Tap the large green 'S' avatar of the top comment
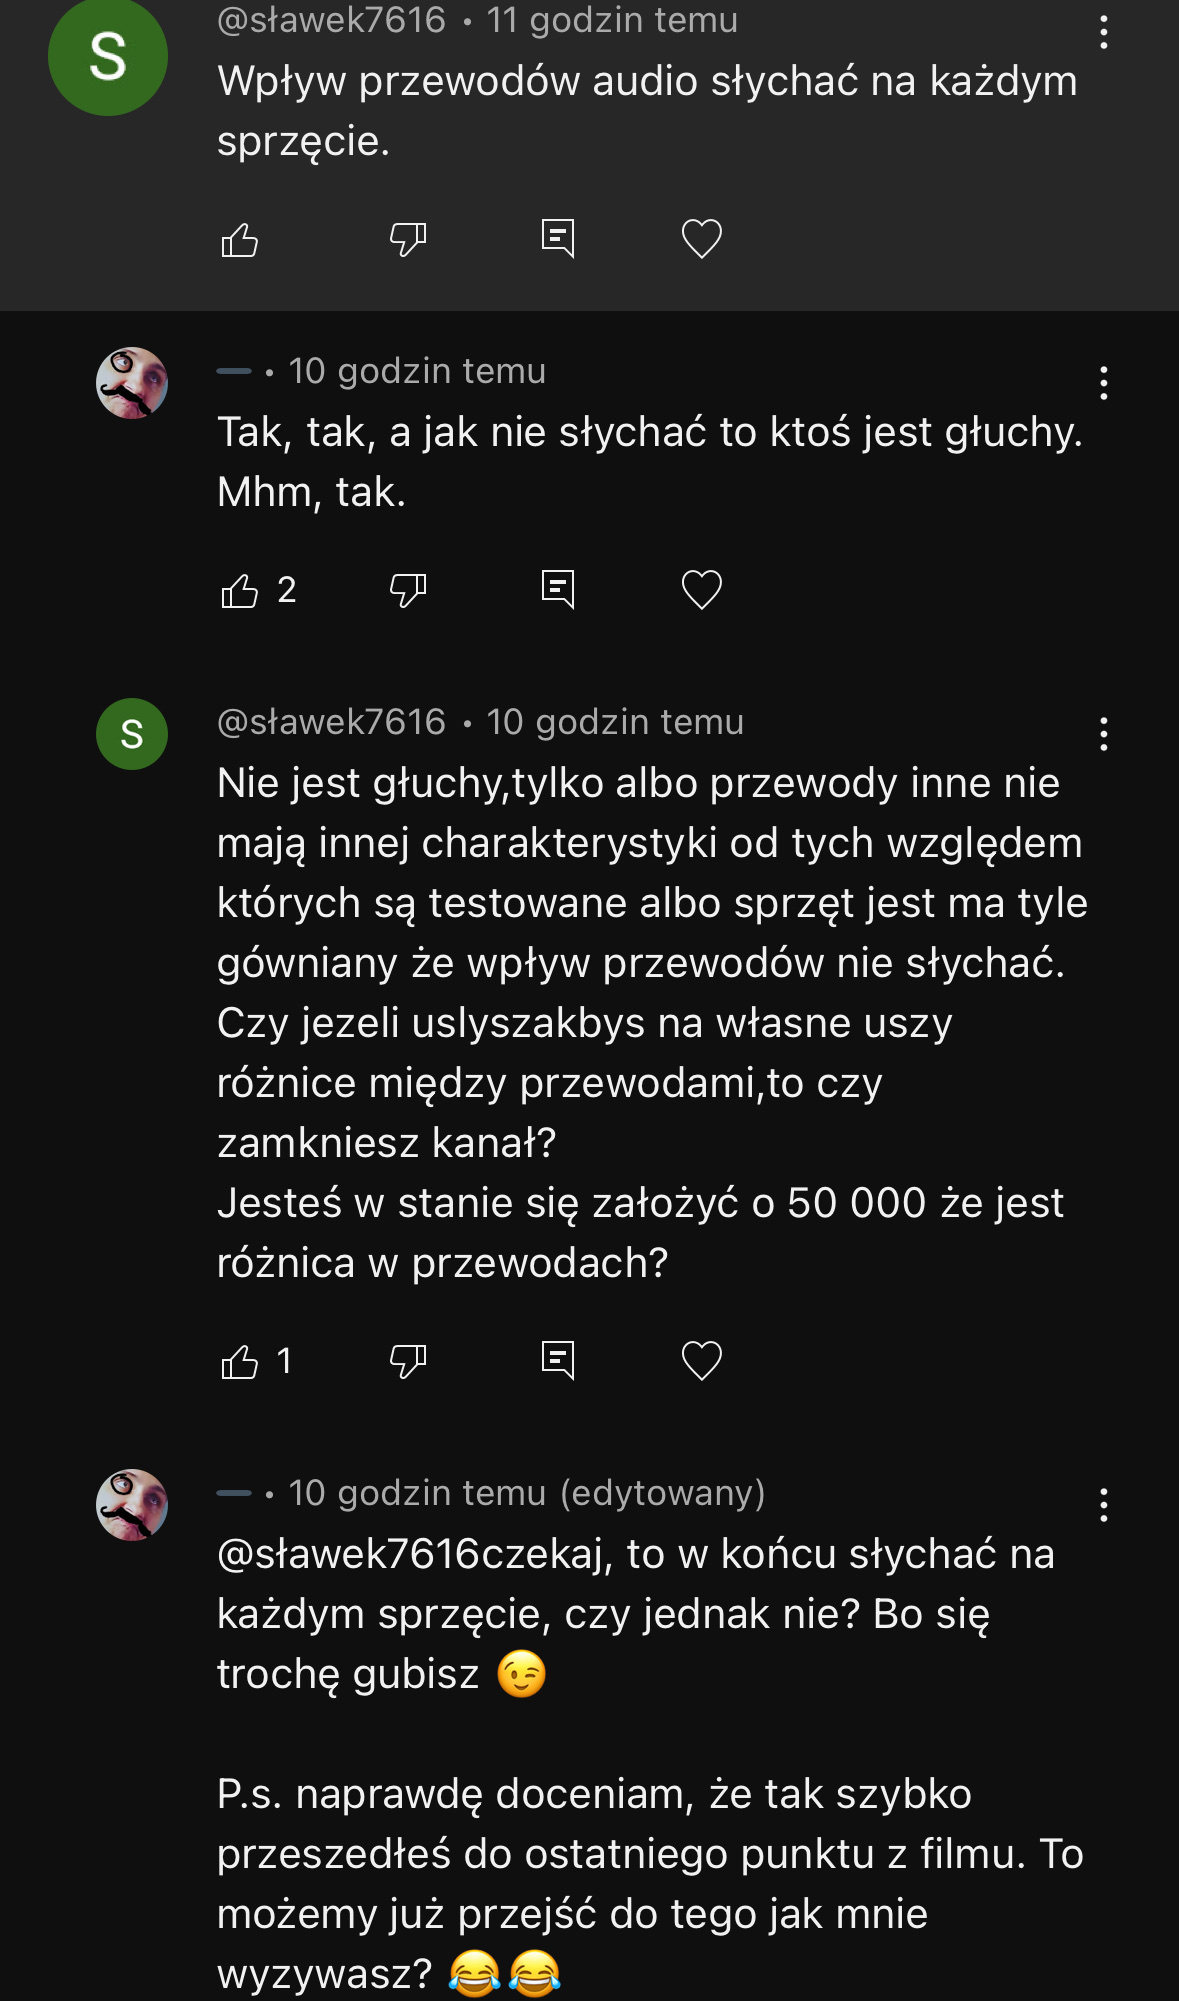 tap(108, 57)
